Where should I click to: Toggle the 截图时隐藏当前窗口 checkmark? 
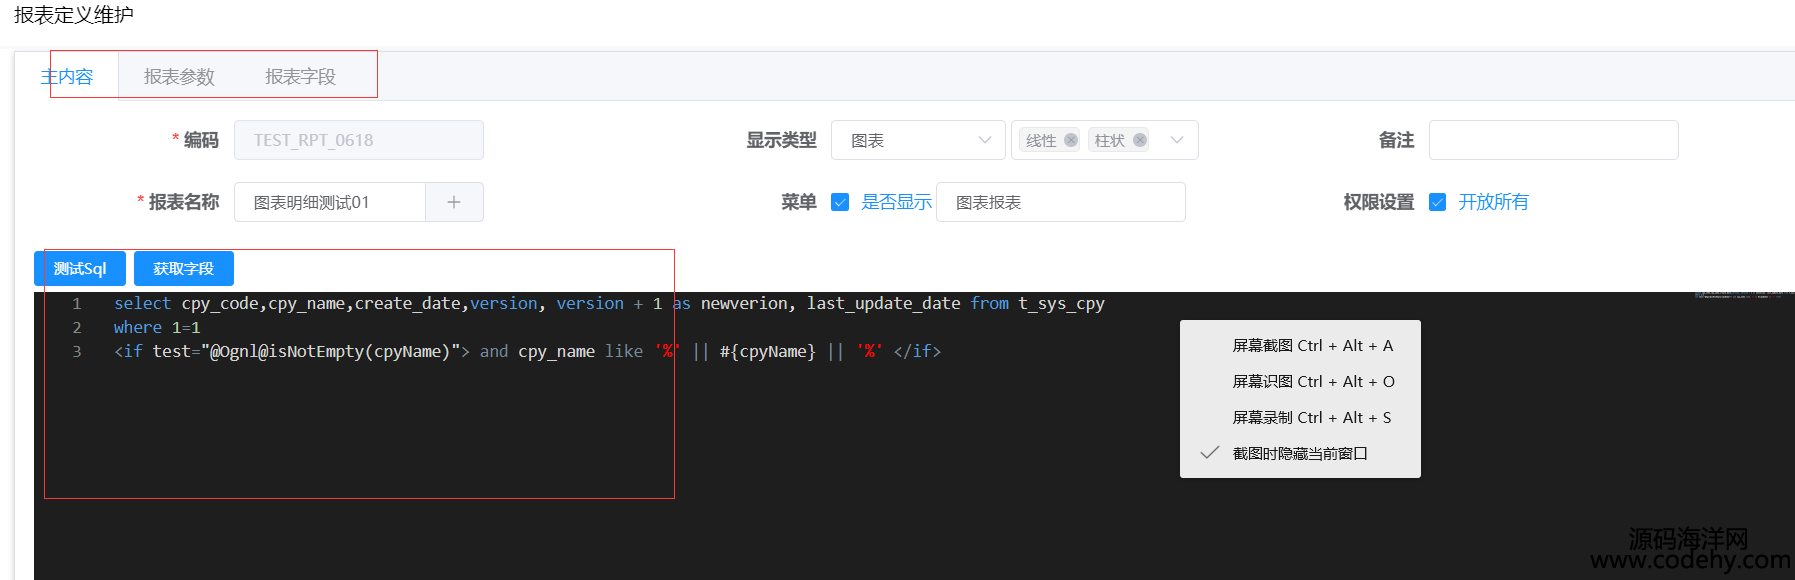(1210, 453)
